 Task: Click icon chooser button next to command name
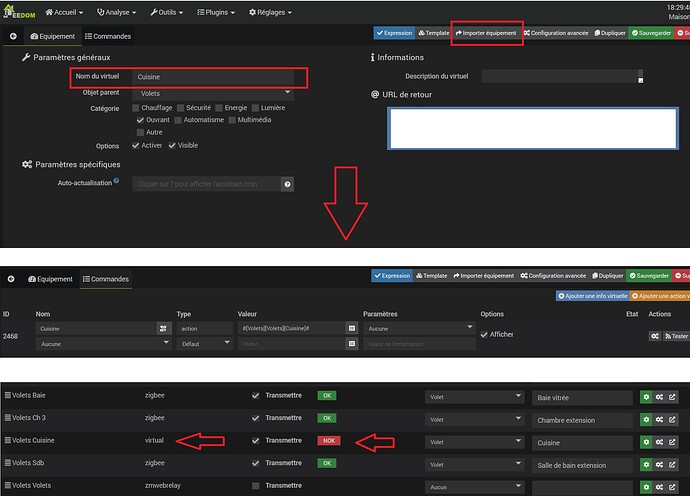click(x=163, y=328)
